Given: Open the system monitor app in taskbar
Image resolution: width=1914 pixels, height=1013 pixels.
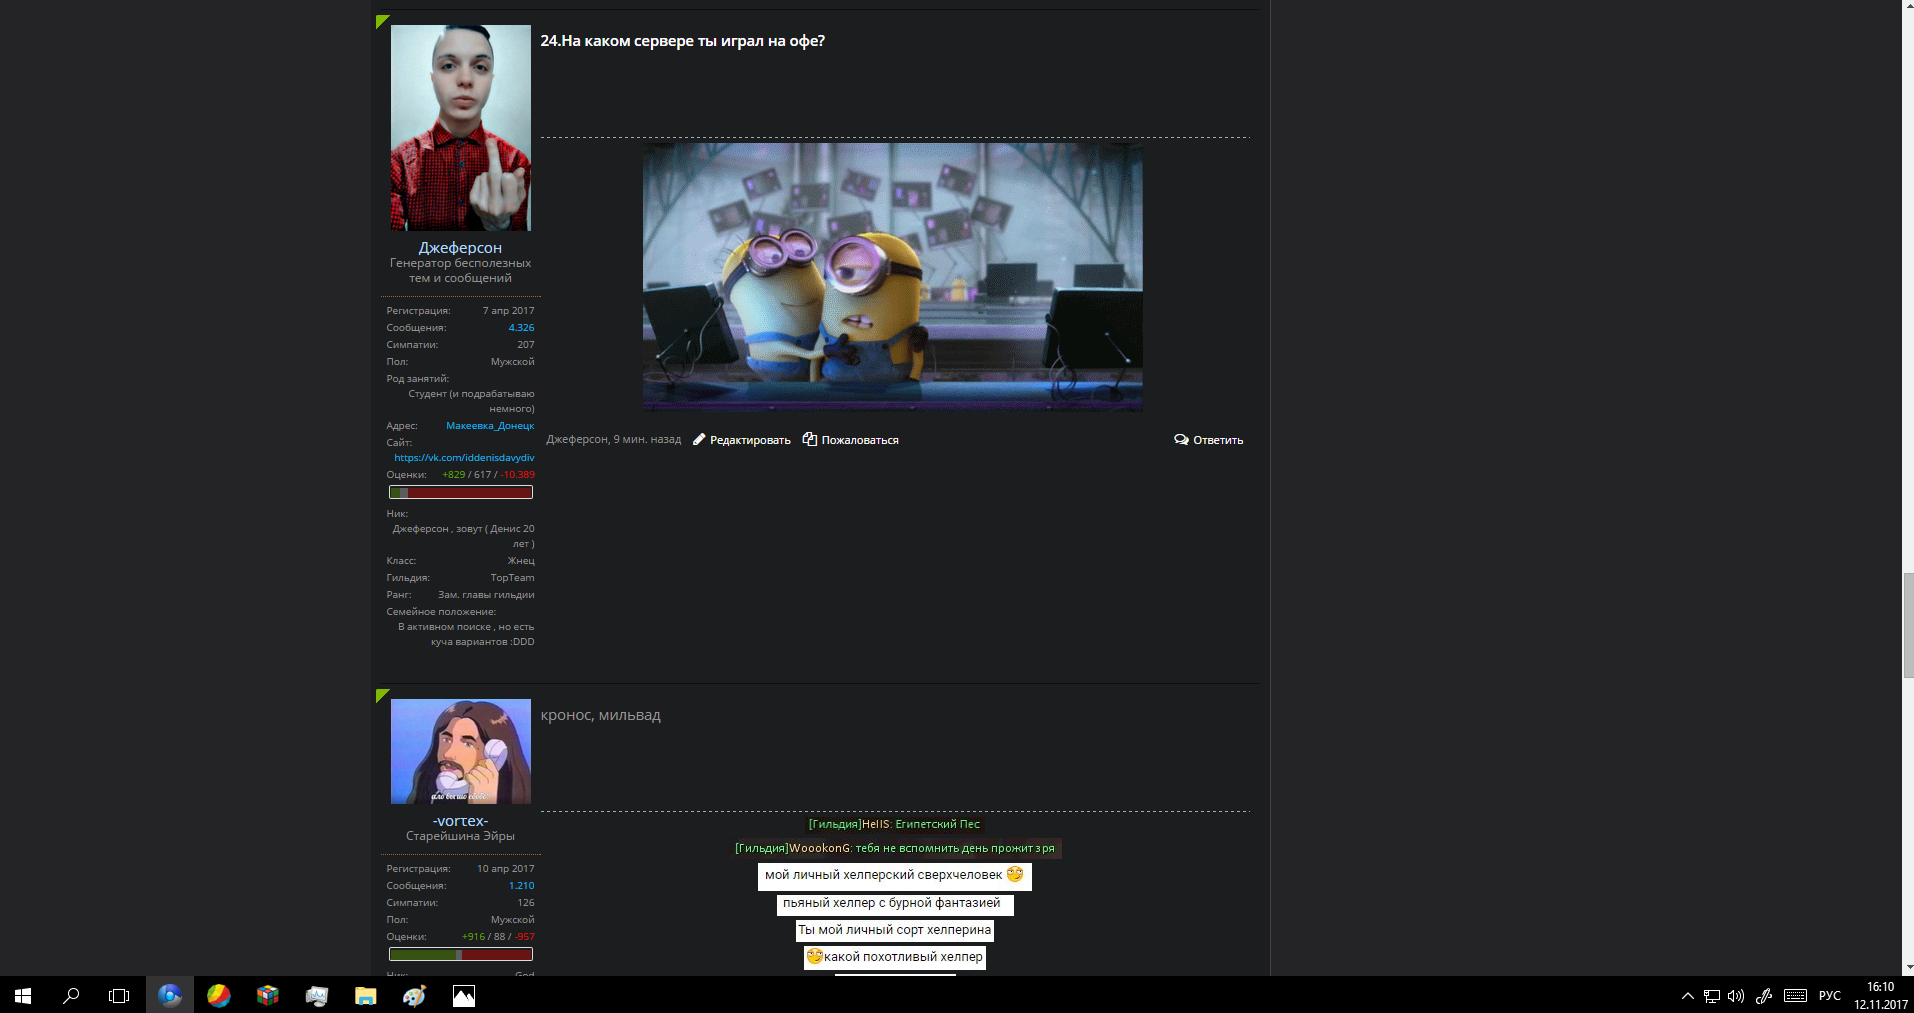Looking at the screenshot, I should click(317, 995).
